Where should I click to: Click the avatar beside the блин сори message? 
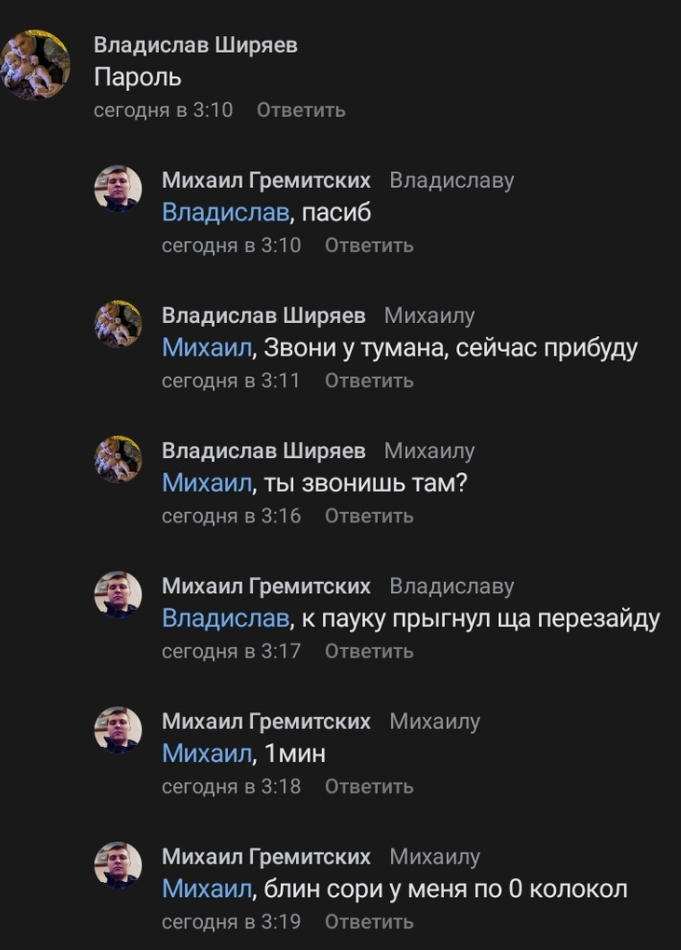pyautogui.click(x=118, y=865)
